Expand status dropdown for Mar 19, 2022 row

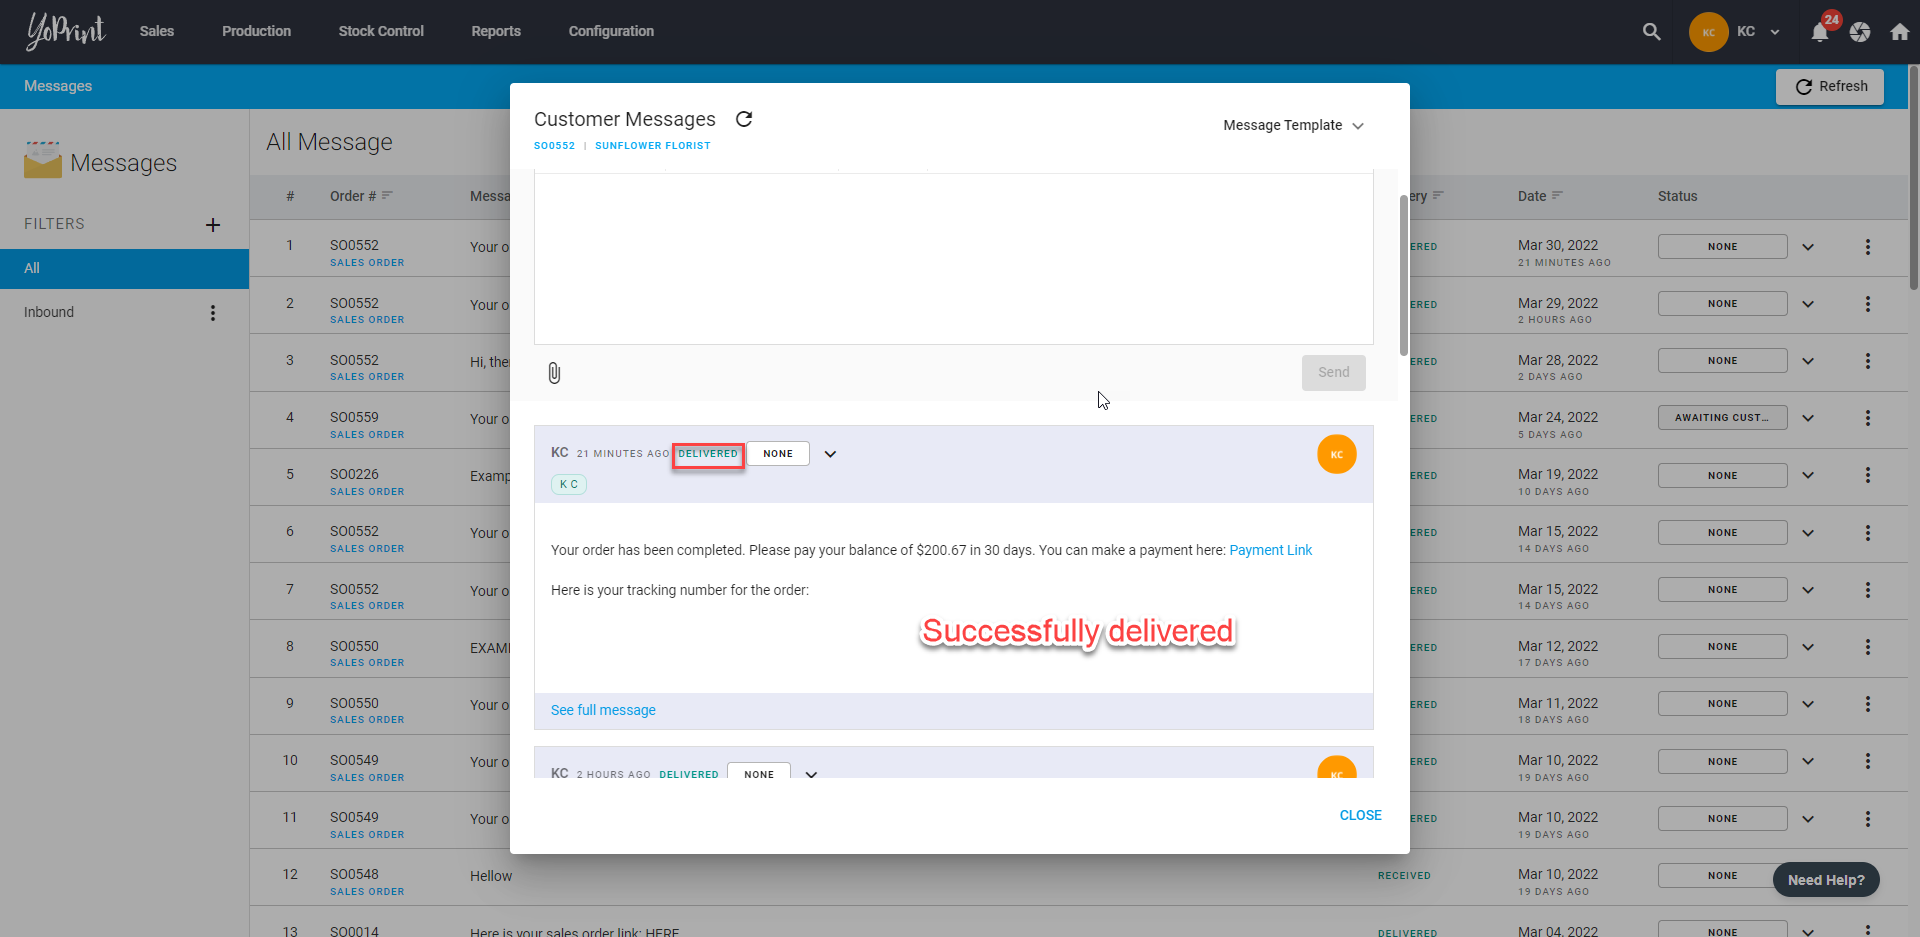[1808, 476]
